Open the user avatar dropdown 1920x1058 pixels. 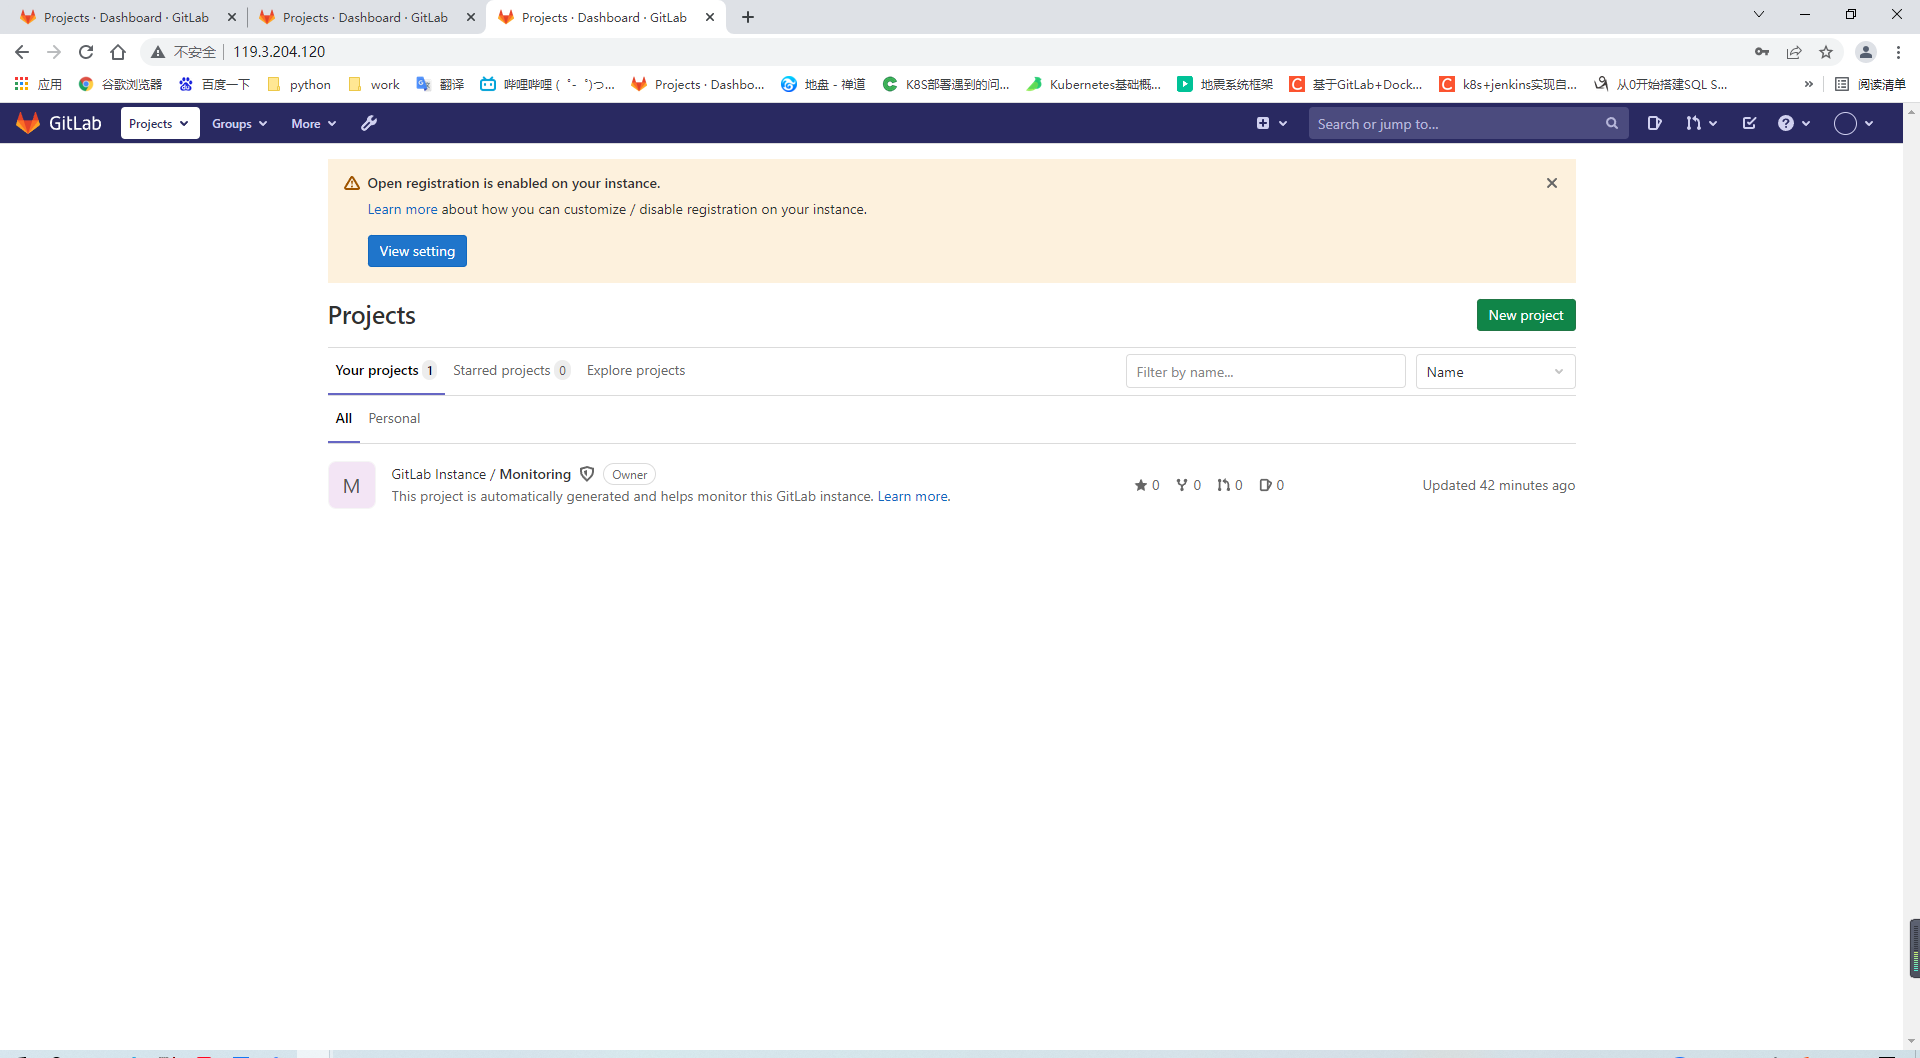pos(1853,123)
